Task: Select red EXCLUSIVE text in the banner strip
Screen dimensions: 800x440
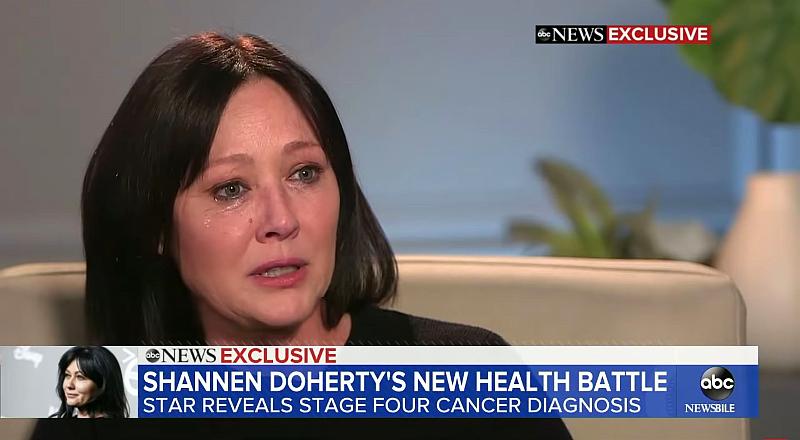Action: tap(278, 355)
